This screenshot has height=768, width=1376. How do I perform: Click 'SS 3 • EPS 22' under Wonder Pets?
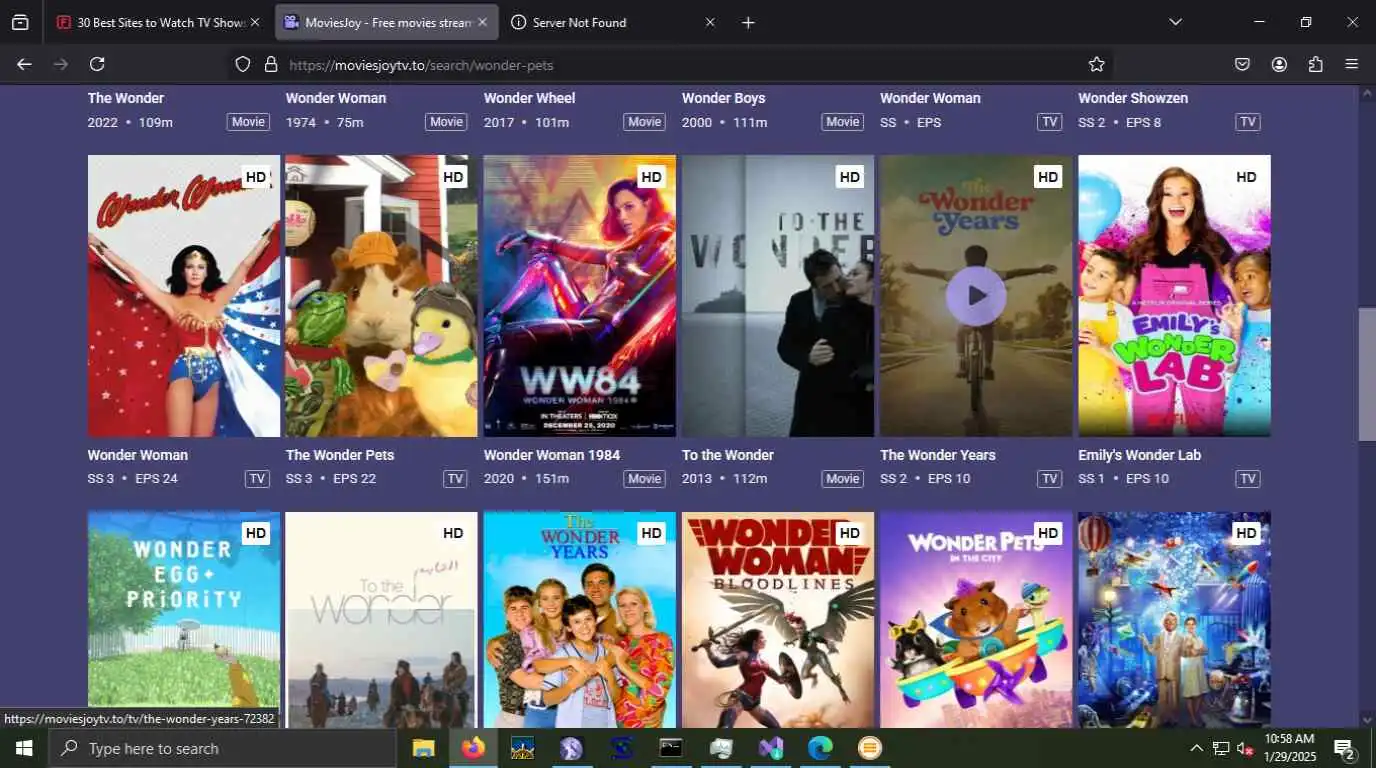point(331,479)
